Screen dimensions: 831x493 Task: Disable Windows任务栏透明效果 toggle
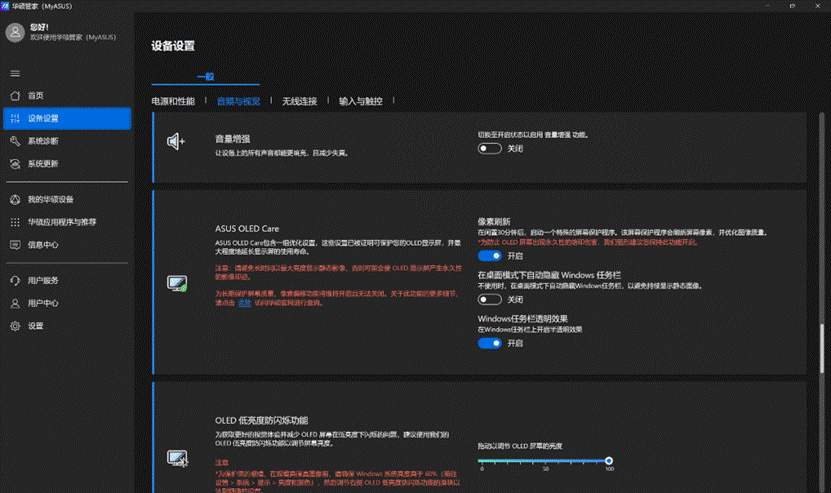(x=490, y=343)
